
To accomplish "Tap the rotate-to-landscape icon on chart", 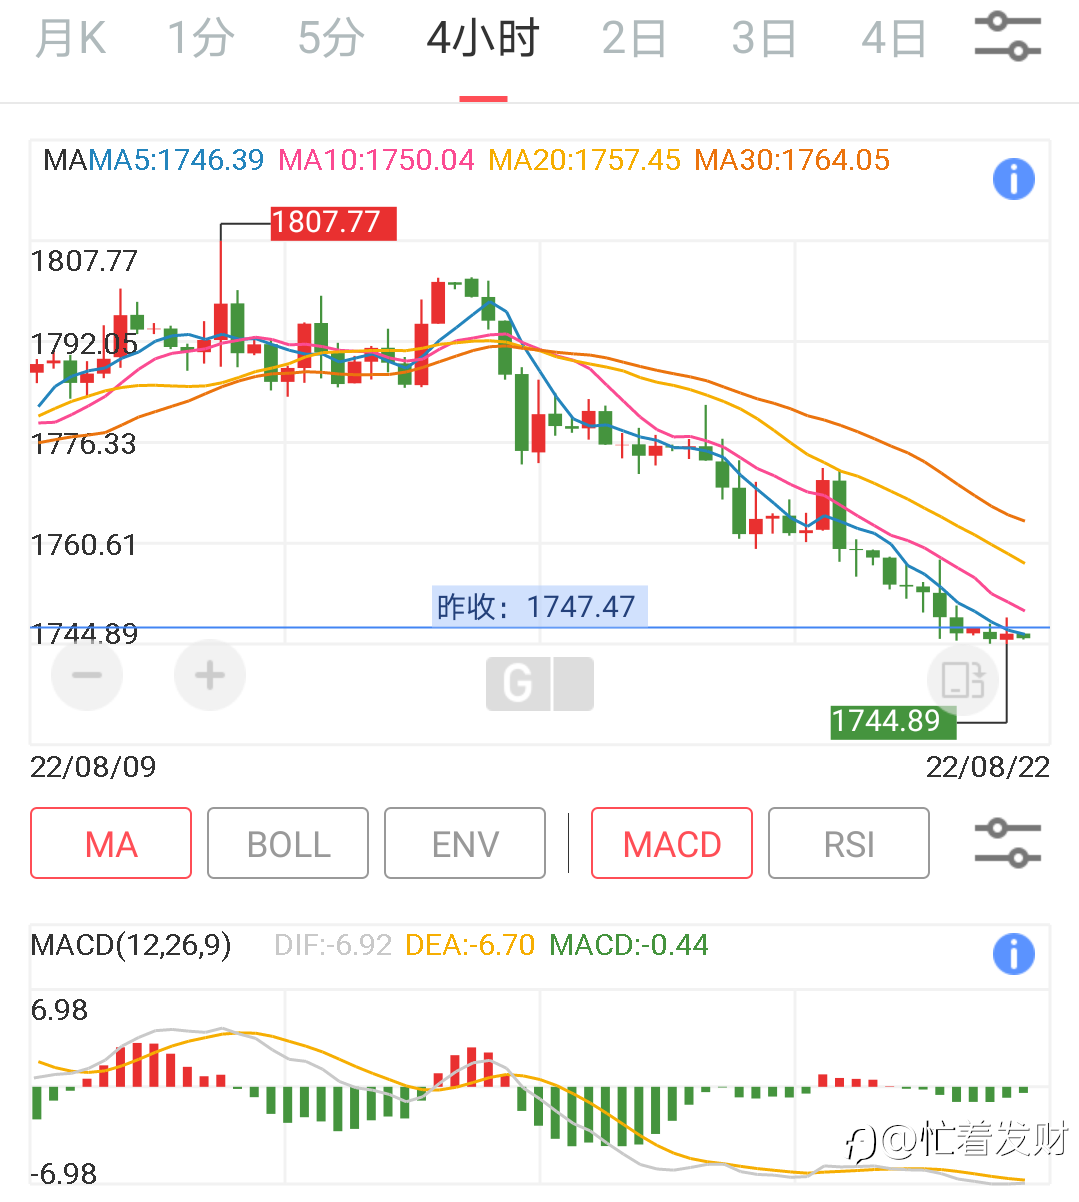I will tap(964, 680).
